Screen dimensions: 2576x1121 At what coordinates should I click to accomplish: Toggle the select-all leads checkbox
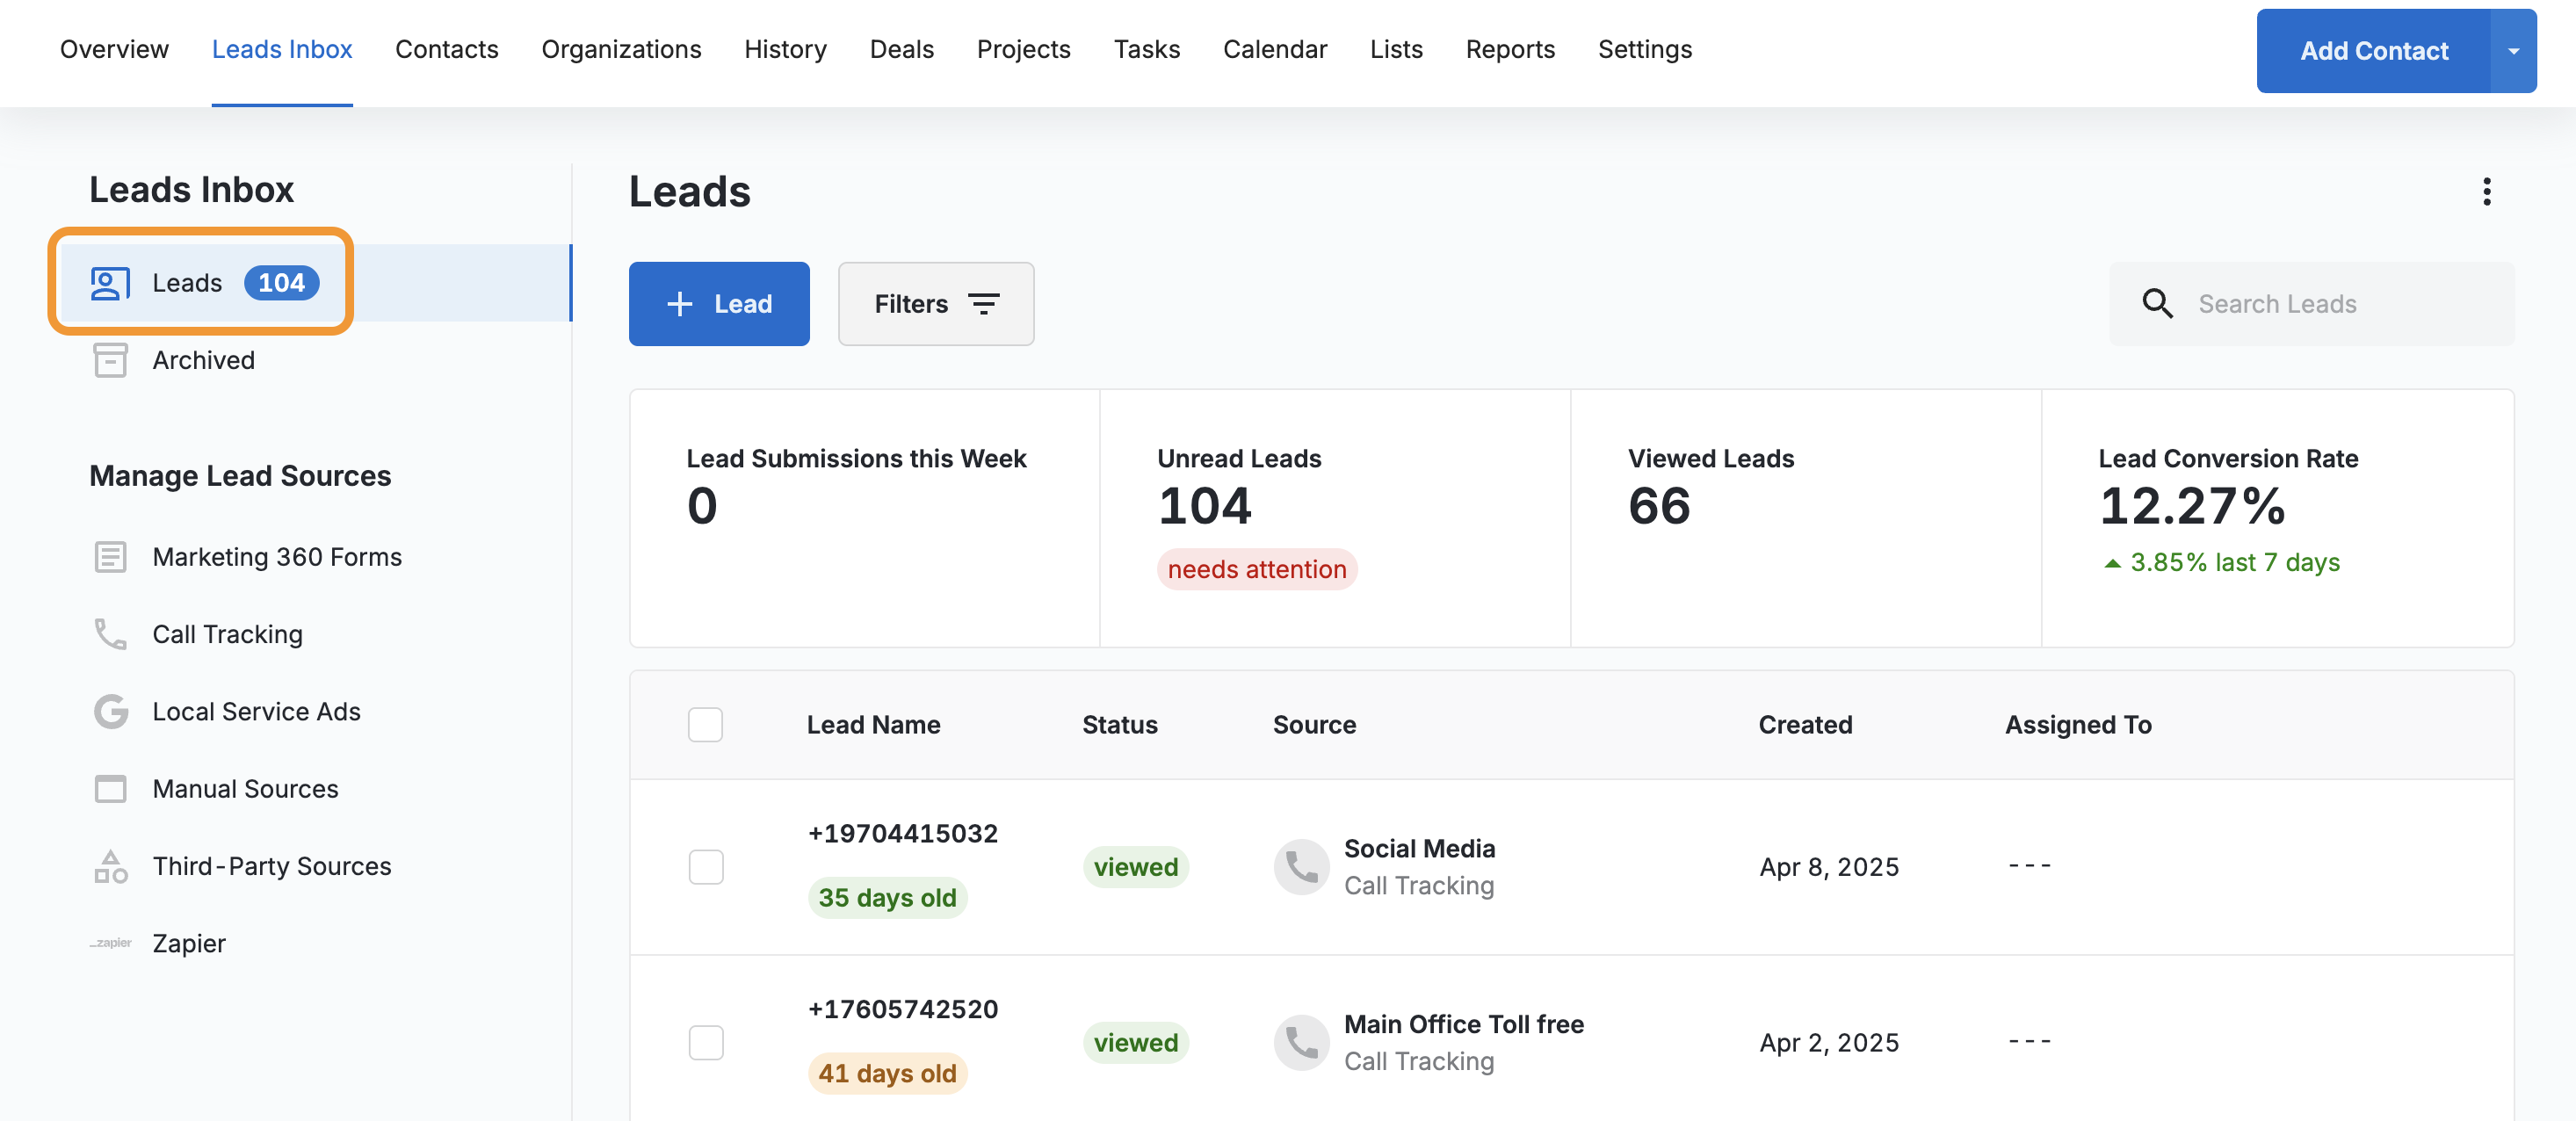[705, 725]
